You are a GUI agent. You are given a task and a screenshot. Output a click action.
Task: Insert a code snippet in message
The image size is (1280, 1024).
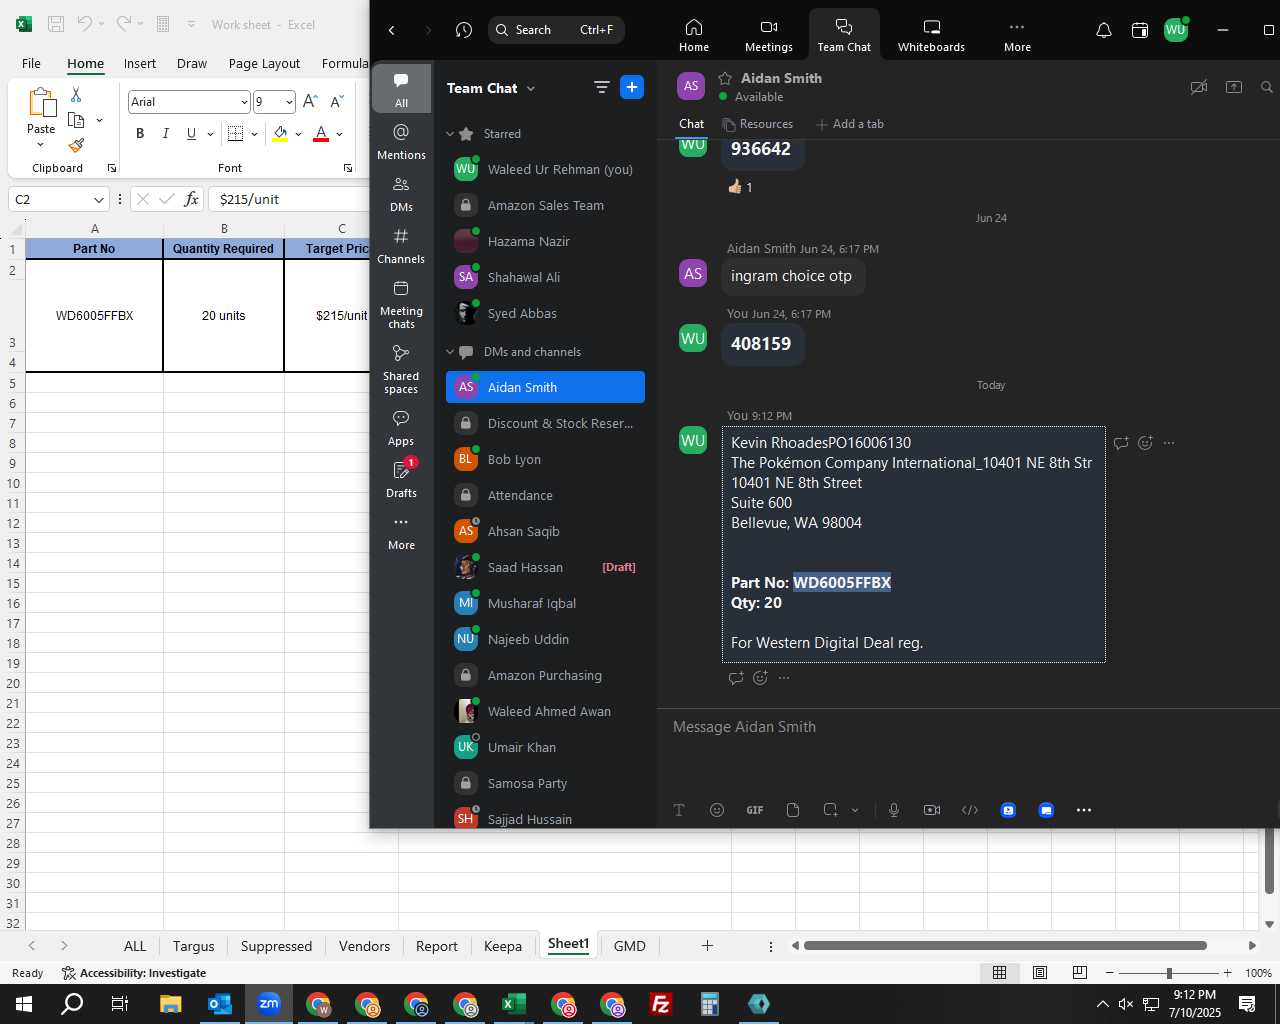point(970,810)
